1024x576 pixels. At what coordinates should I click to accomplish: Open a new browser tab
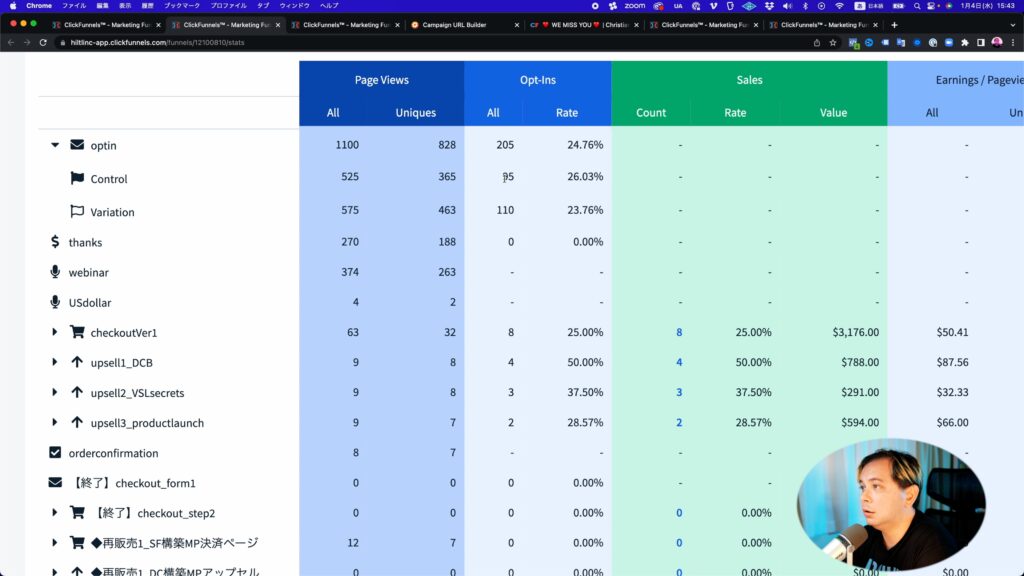[x=894, y=24]
